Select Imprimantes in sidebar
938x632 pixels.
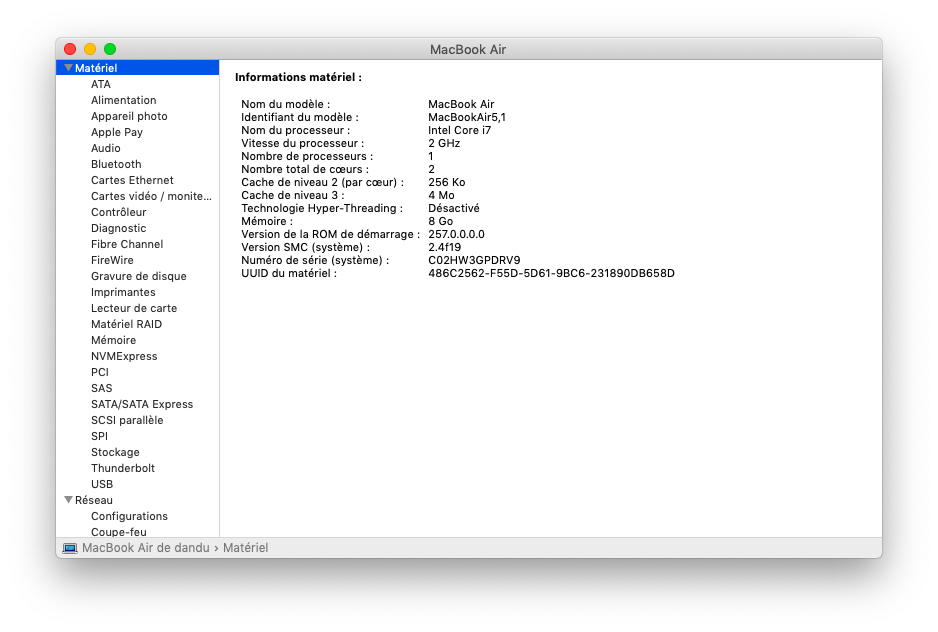(123, 292)
